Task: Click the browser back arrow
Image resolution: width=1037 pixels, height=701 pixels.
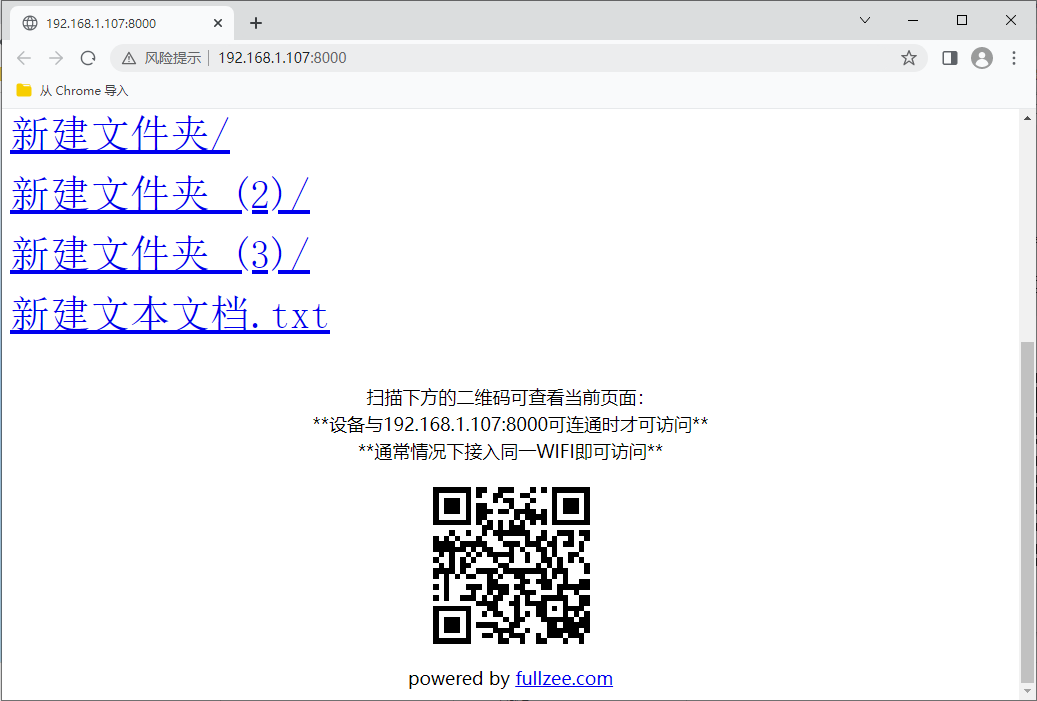Action: [x=24, y=58]
